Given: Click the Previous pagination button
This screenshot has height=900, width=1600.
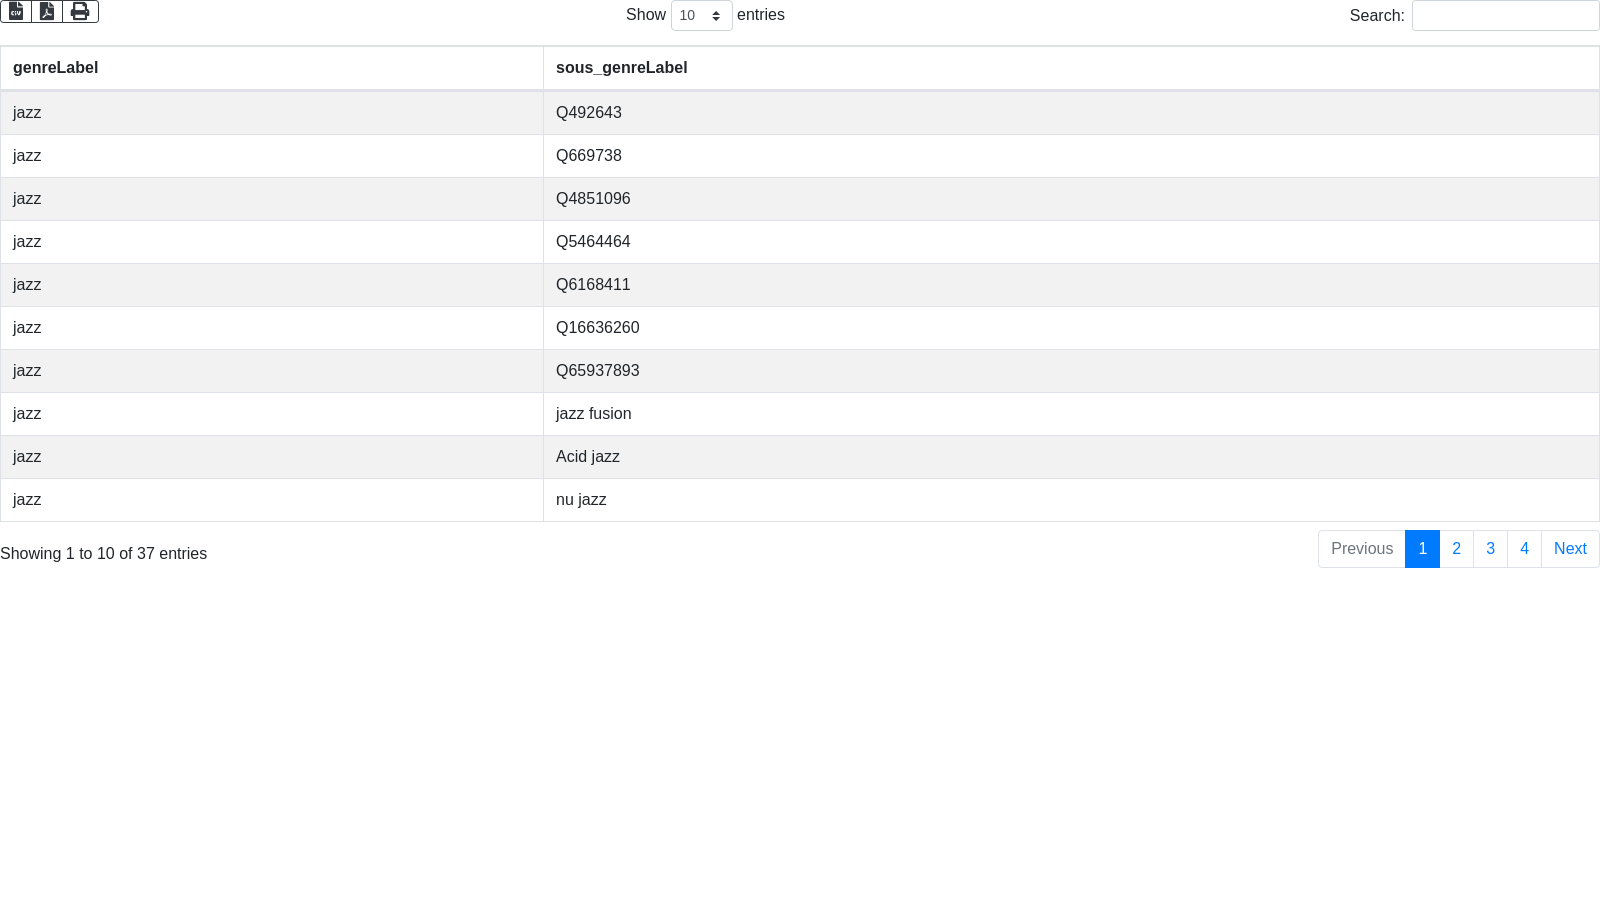Looking at the screenshot, I should [x=1361, y=549].
